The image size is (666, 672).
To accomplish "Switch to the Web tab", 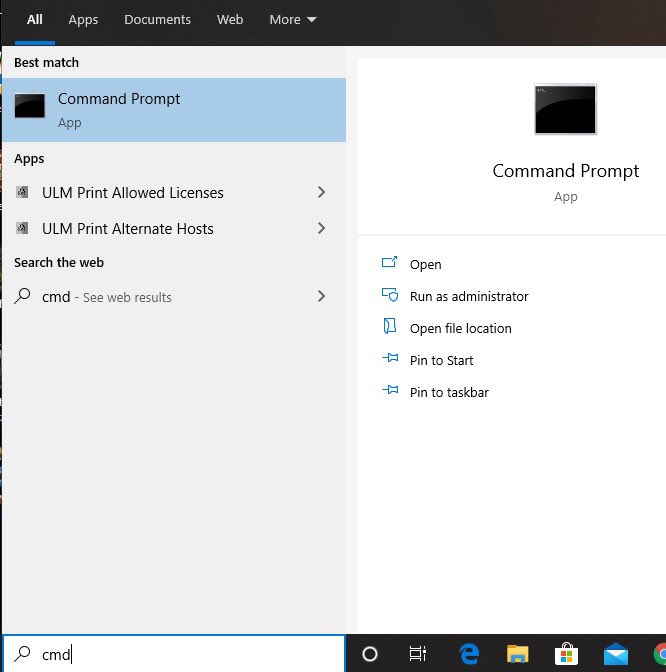I will (230, 20).
